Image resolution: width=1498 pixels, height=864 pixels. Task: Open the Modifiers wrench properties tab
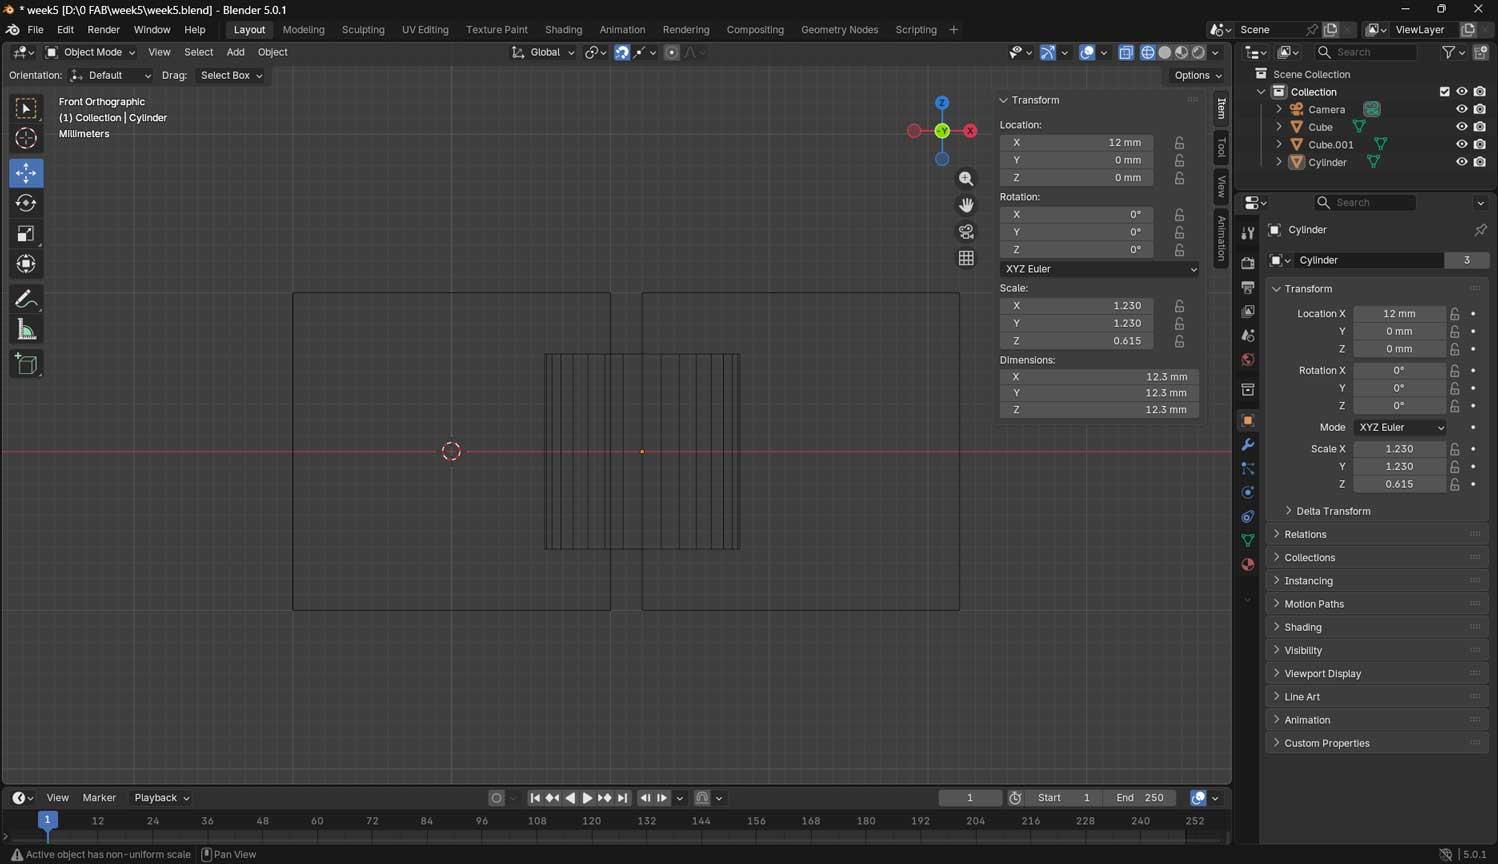1247,444
